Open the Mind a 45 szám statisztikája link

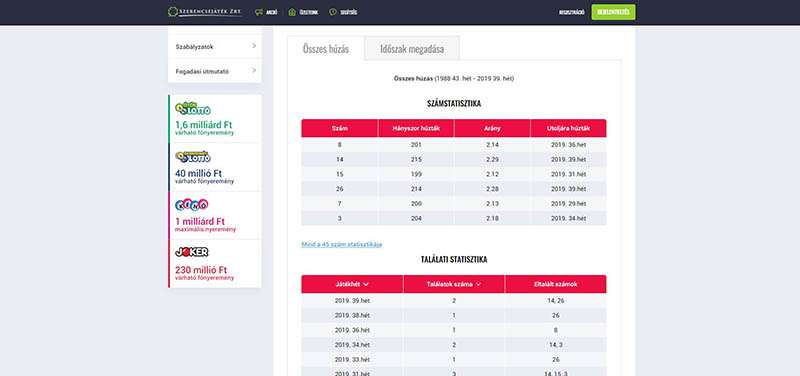click(342, 244)
